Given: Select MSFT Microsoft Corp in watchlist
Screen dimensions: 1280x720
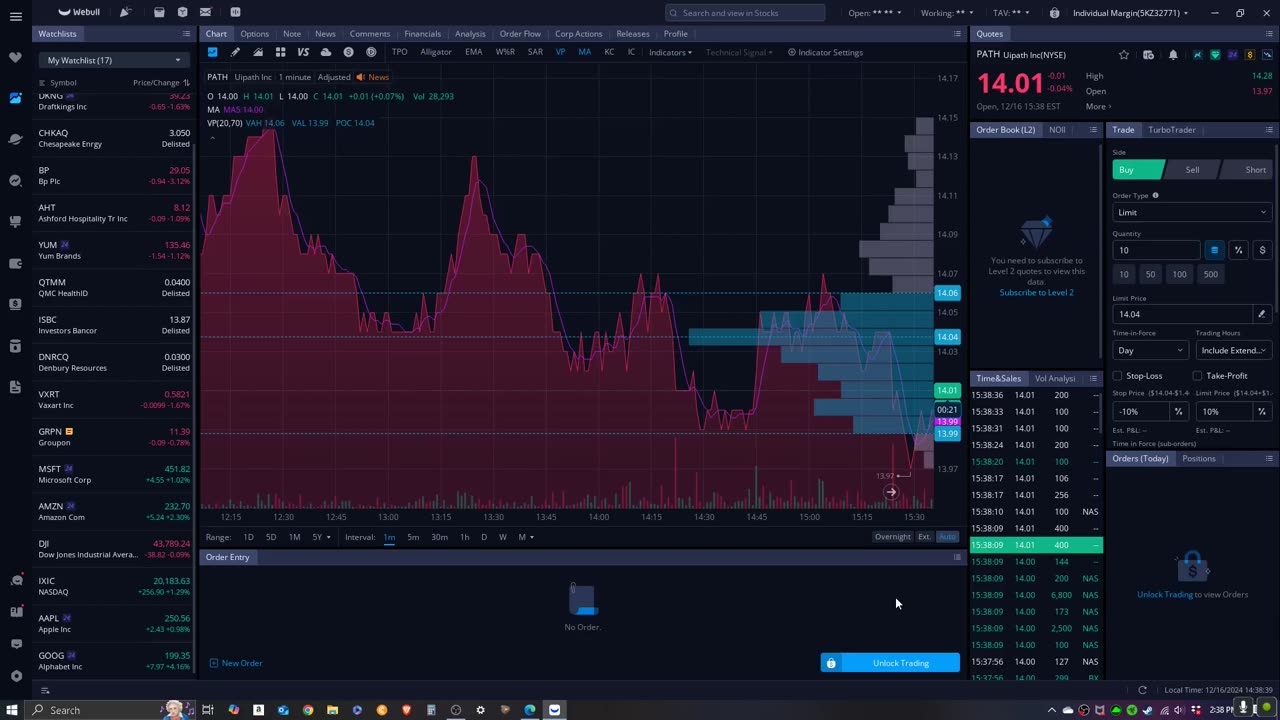Looking at the screenshot, I should point(114,474).
